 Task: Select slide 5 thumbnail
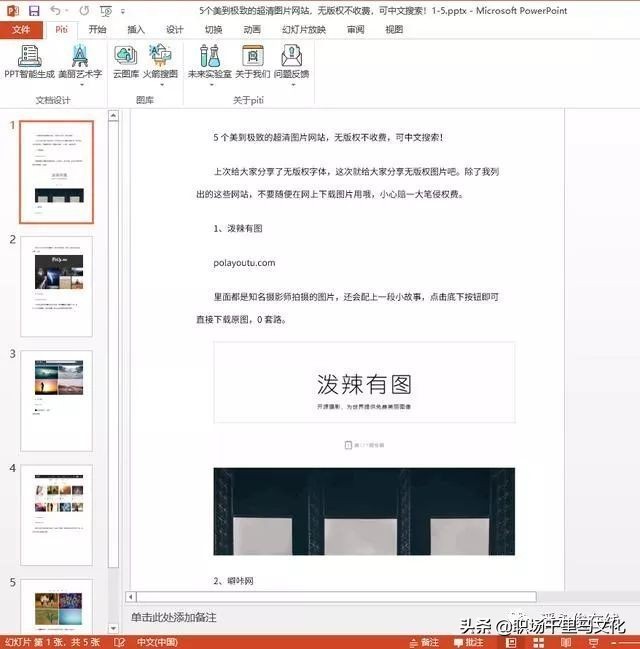tap(57, 606)
